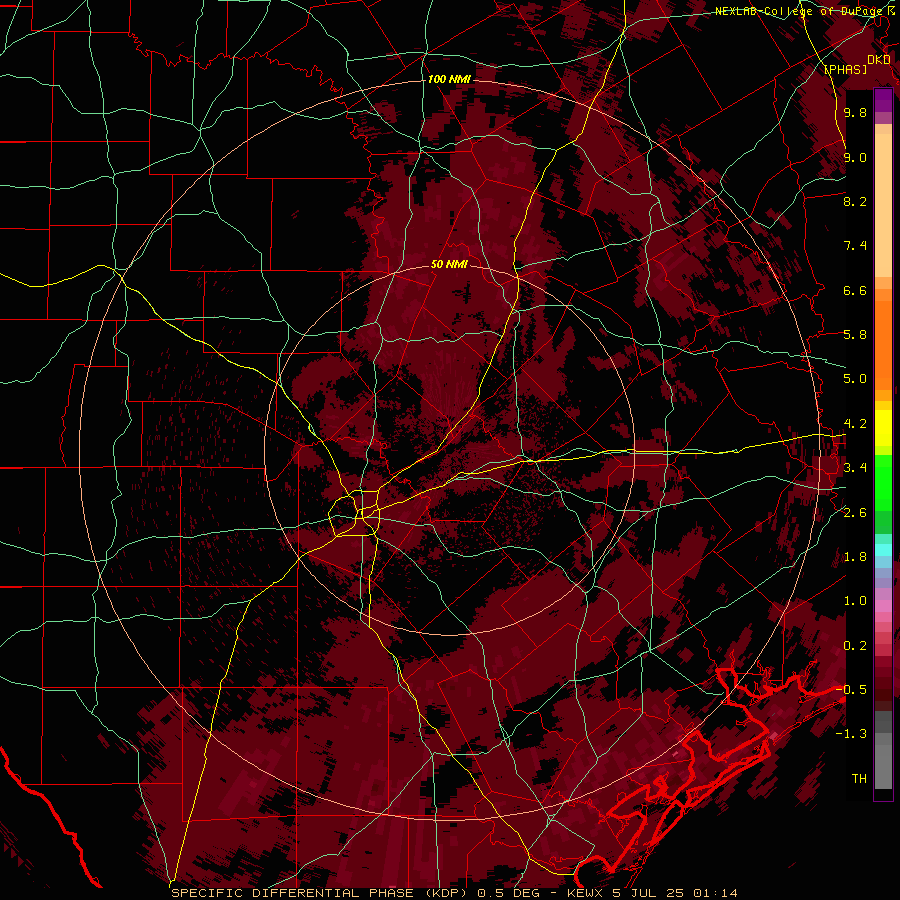Pick the bright green color bar segment
Viewport: 900px width, 900px height.
[883, 482]
